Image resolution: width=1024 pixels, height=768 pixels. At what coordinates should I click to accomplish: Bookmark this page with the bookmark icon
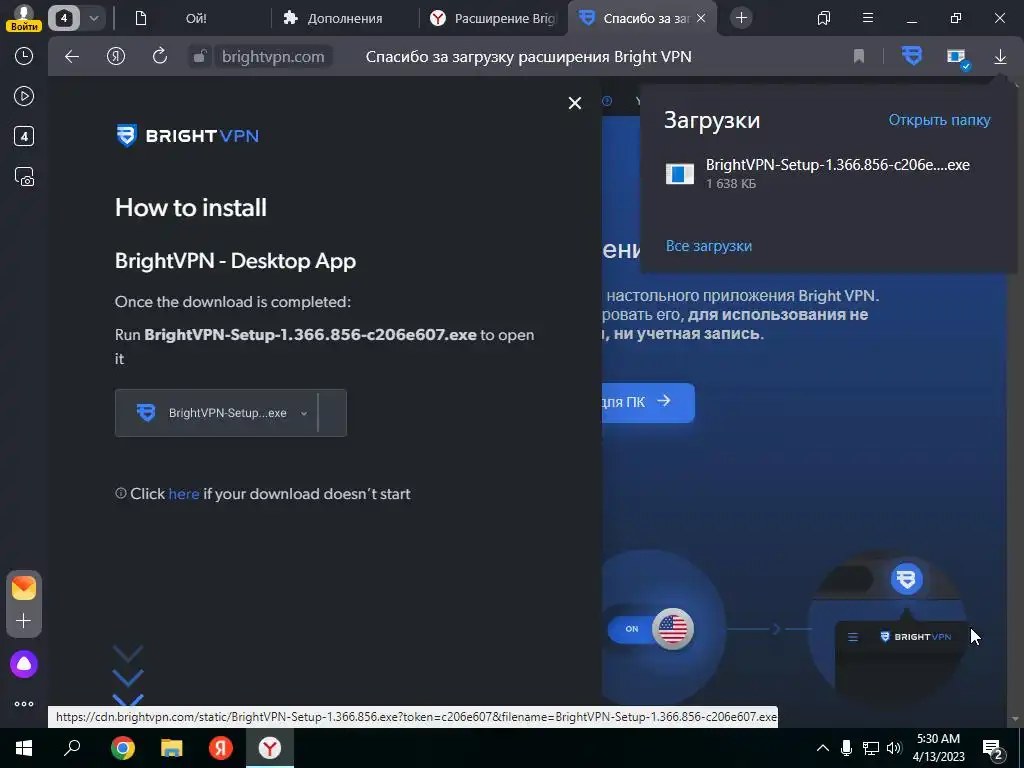pos(859,57)
